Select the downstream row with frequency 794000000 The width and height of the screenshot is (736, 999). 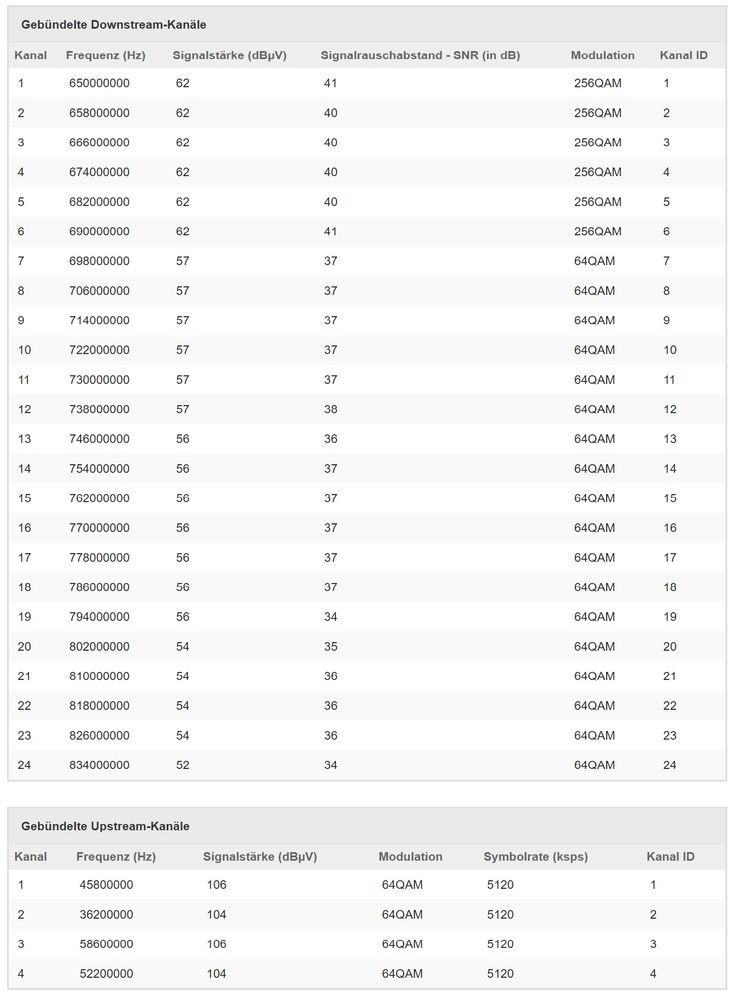[367, 617]
